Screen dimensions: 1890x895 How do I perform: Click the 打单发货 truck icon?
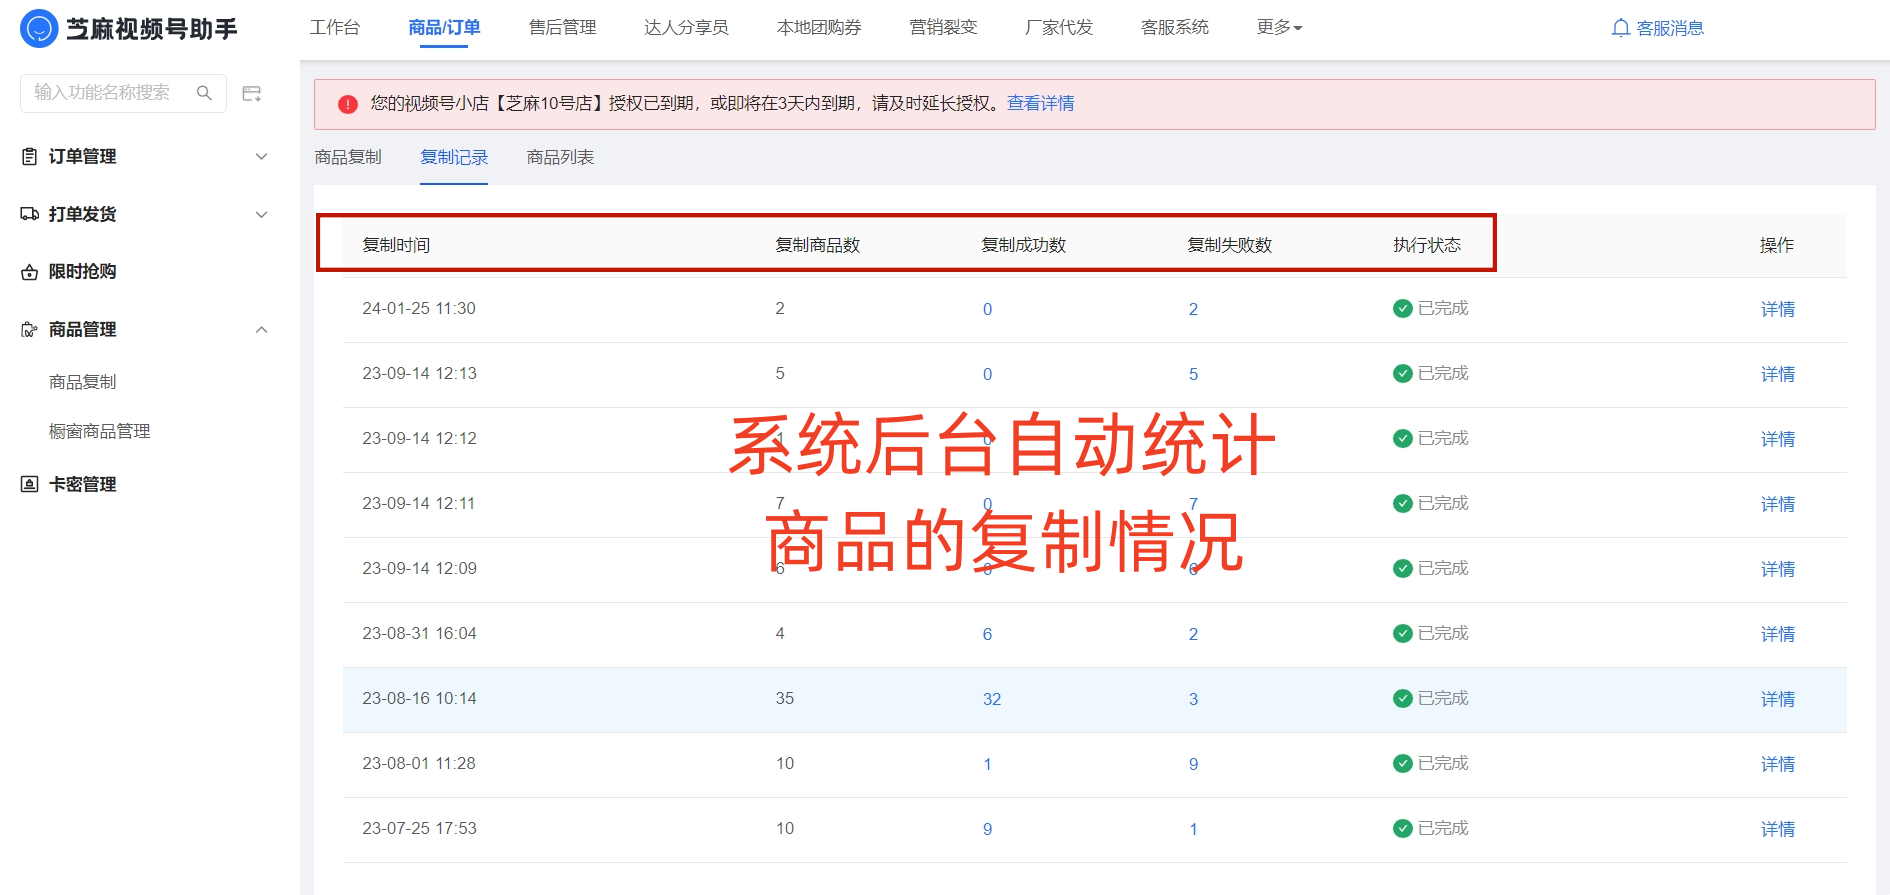pos(30,214)
